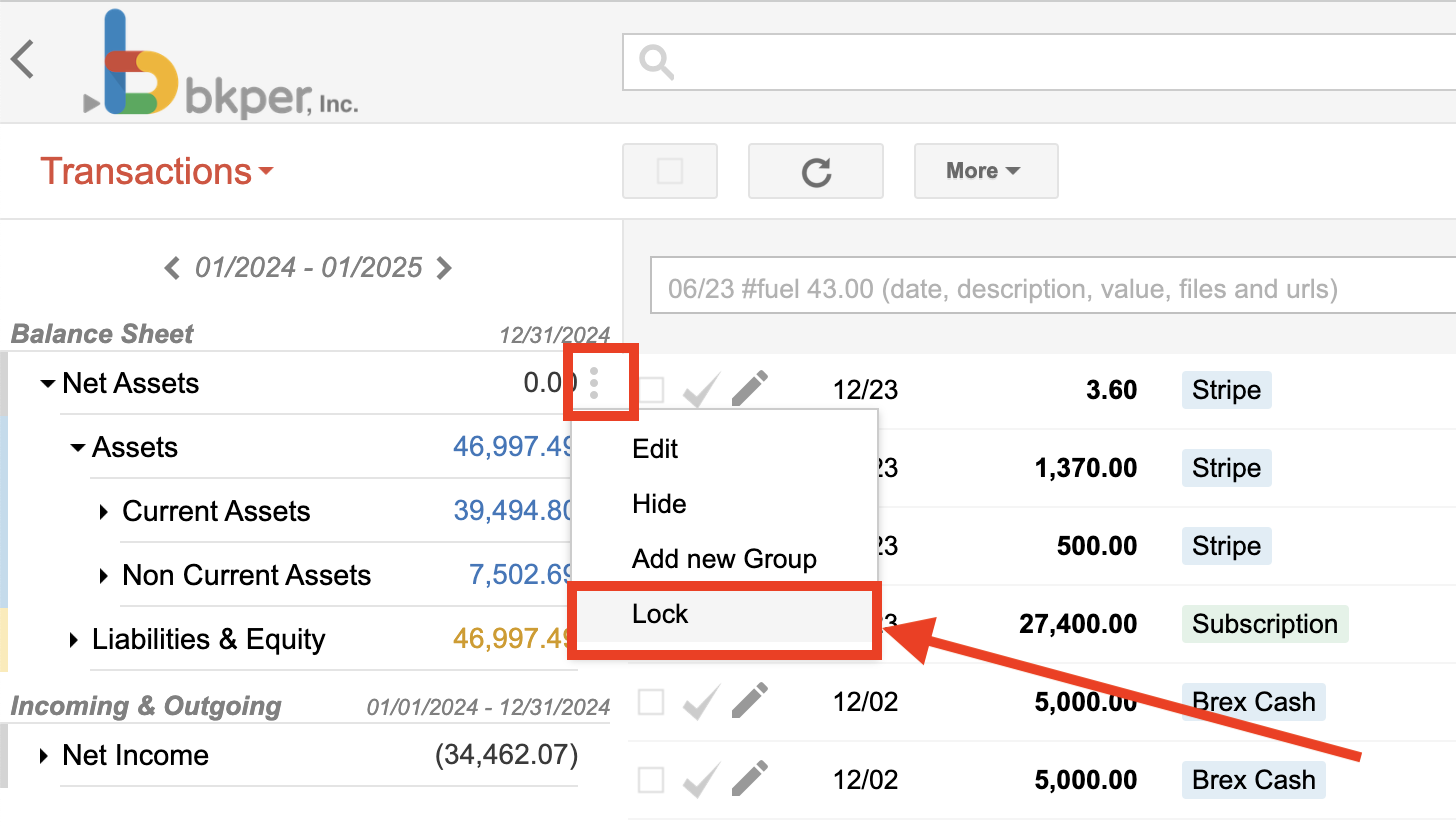
Task: Click edit pencil on 3.60 Stripe transaction
Action: [750, 389]
